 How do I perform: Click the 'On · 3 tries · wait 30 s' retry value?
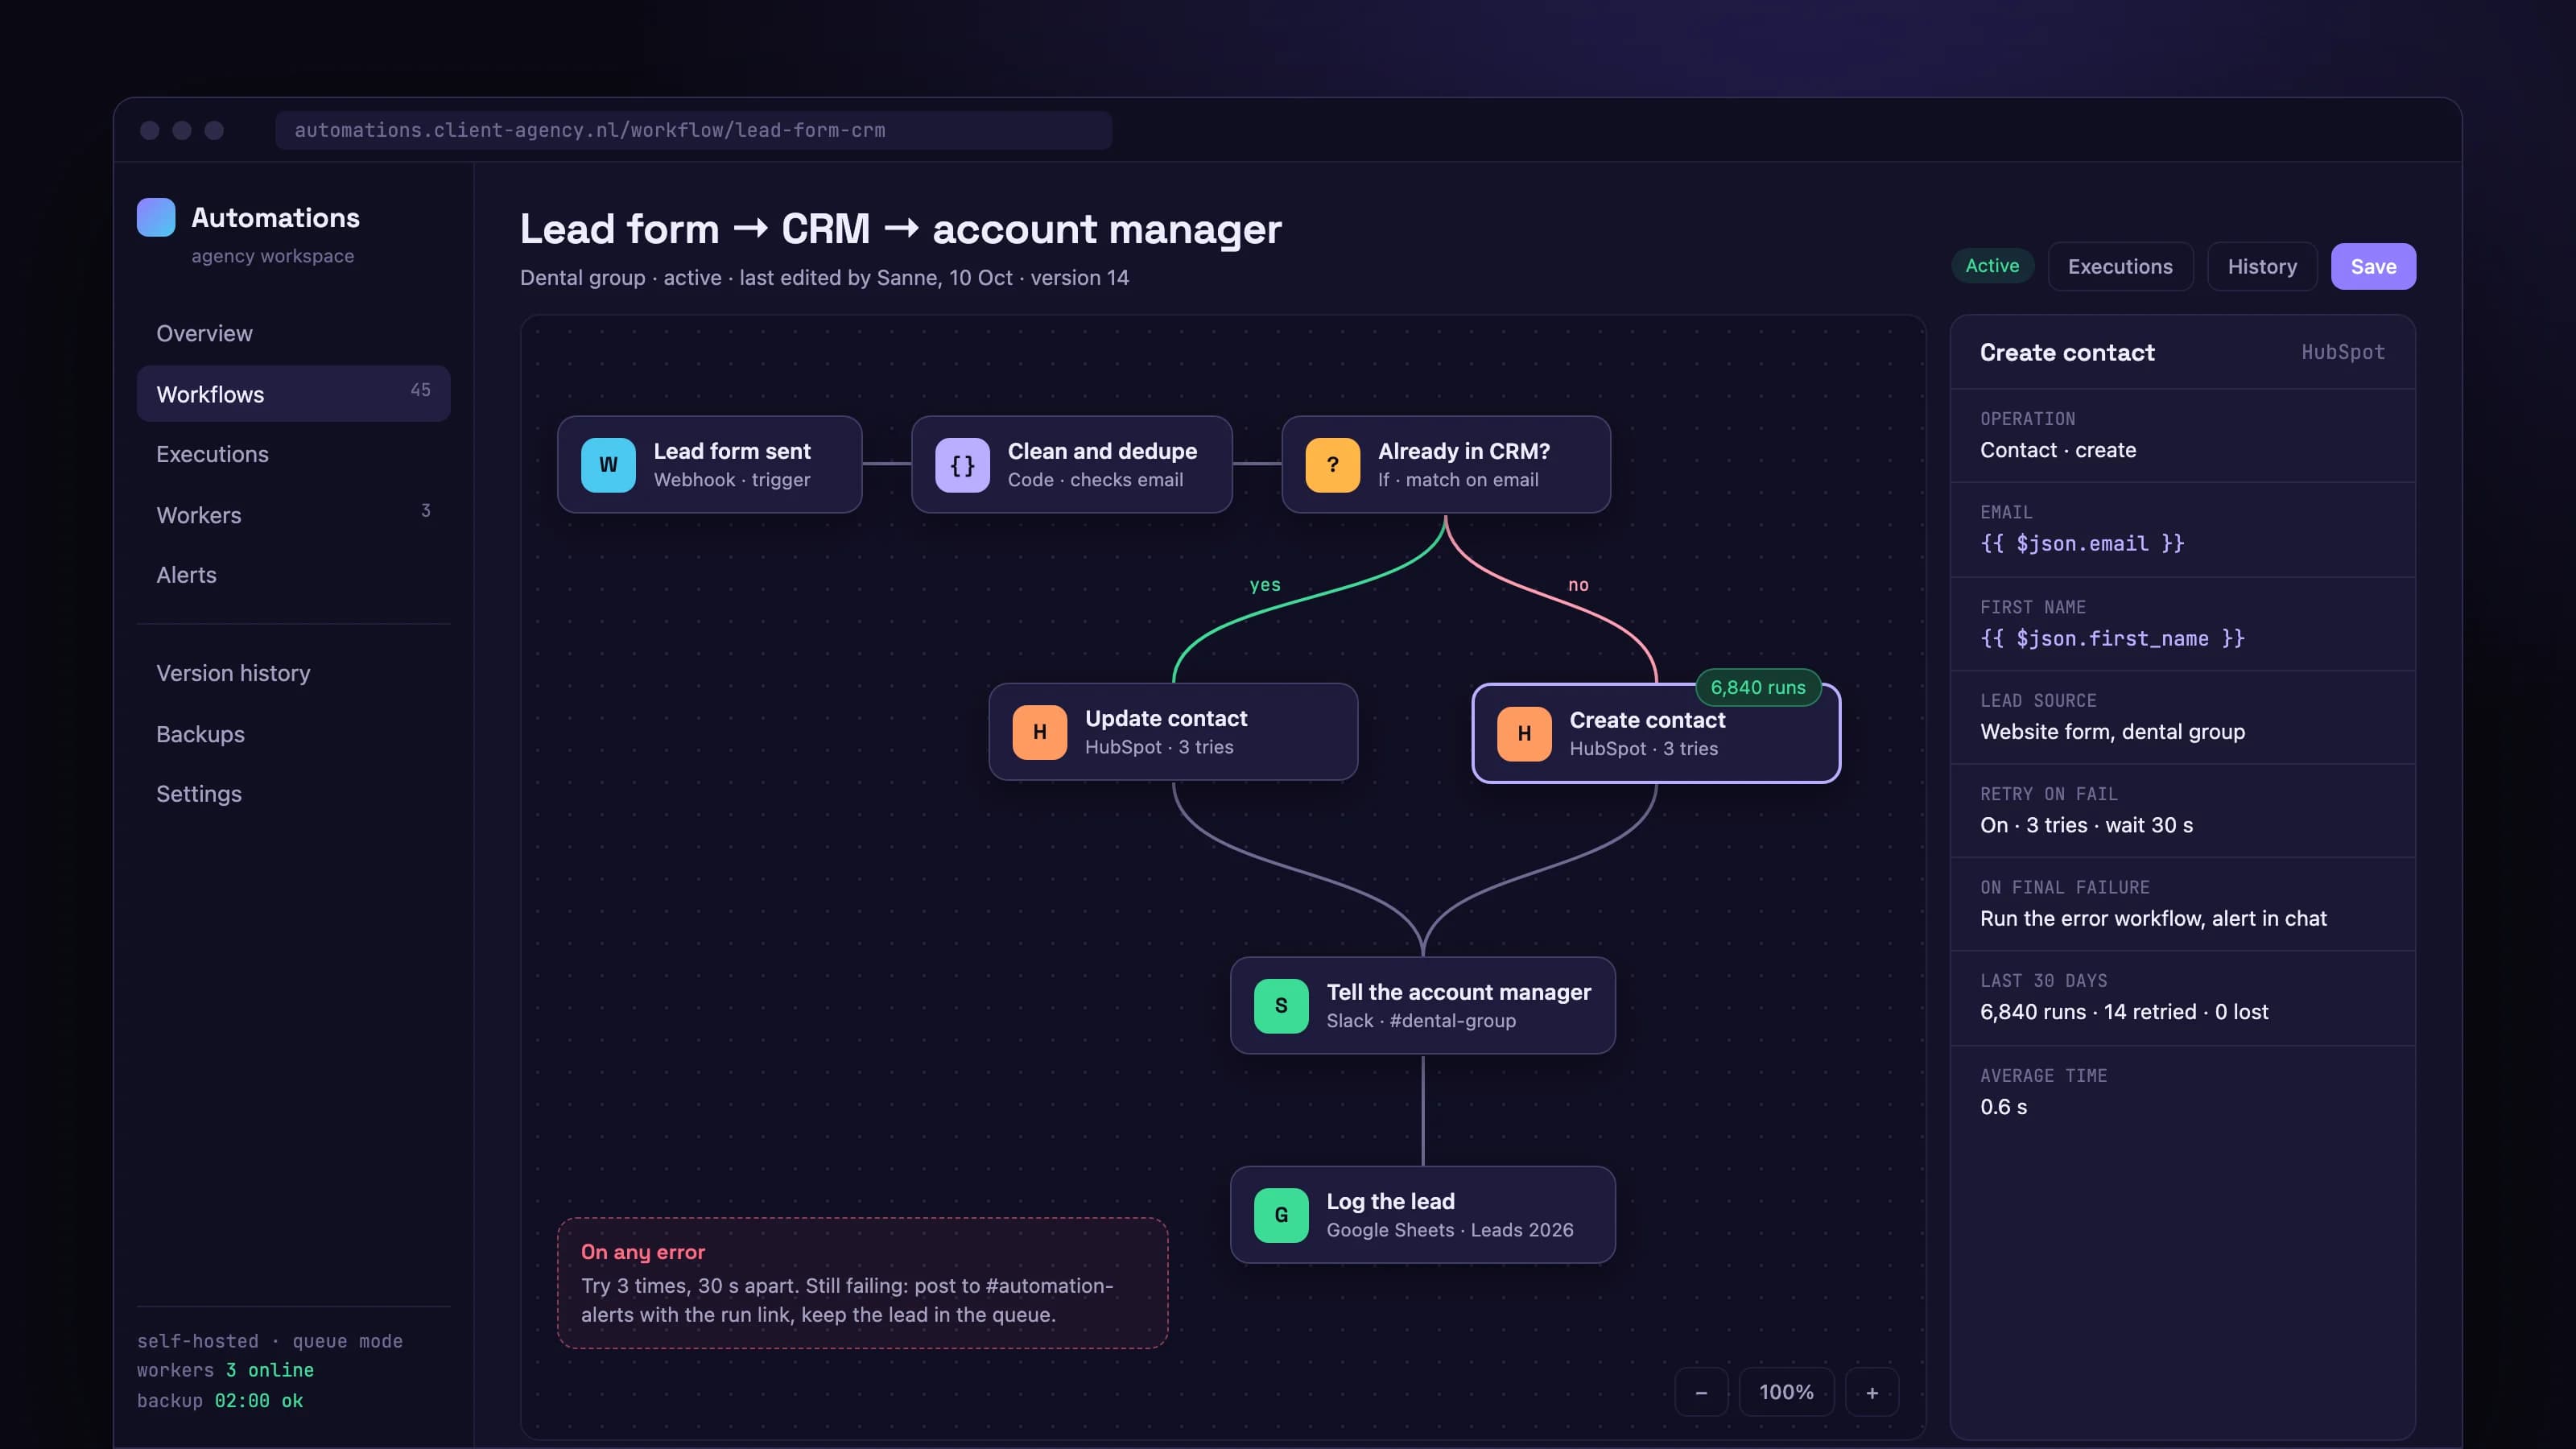2086,825
